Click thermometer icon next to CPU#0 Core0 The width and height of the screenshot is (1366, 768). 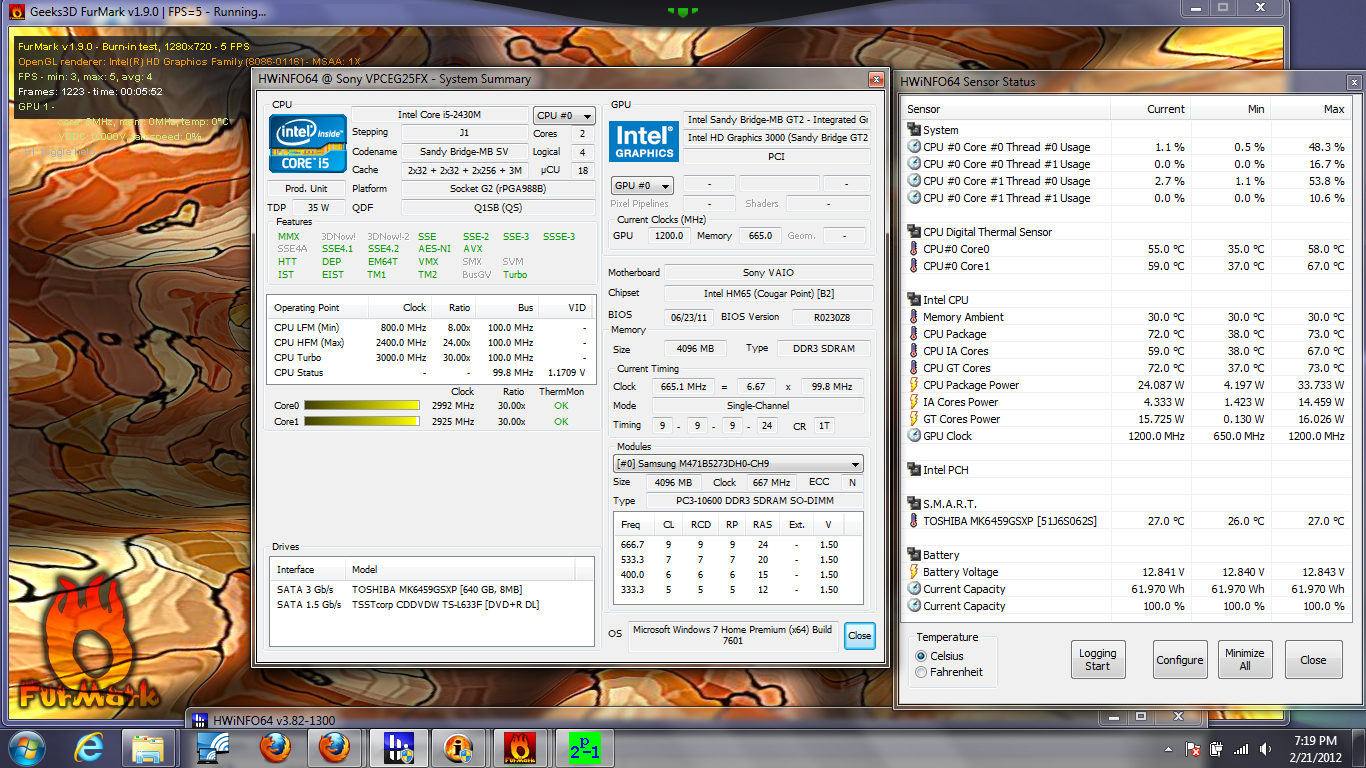914,249
